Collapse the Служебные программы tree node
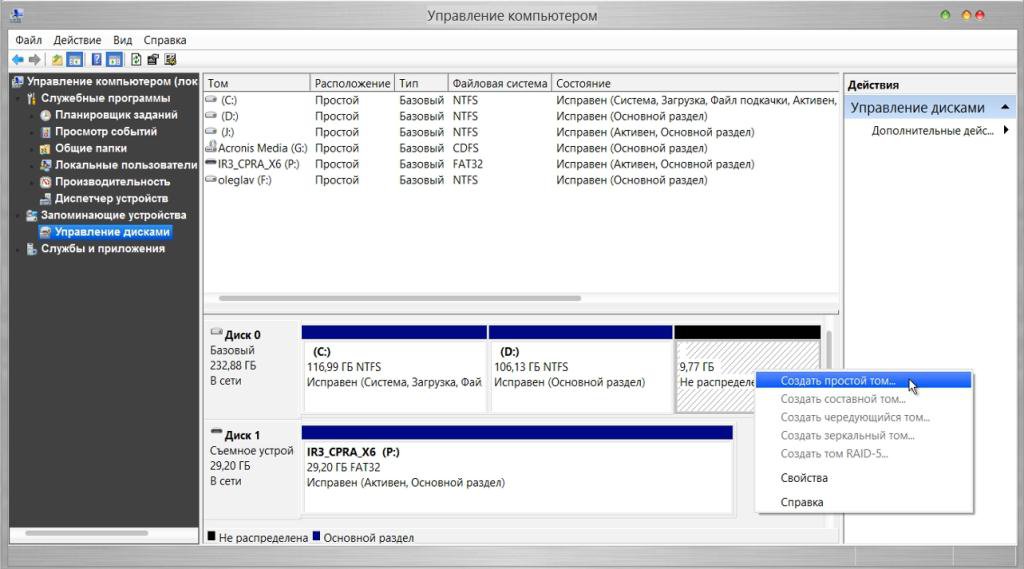This screenshot has height=569, width=1024. pos(18,99)
